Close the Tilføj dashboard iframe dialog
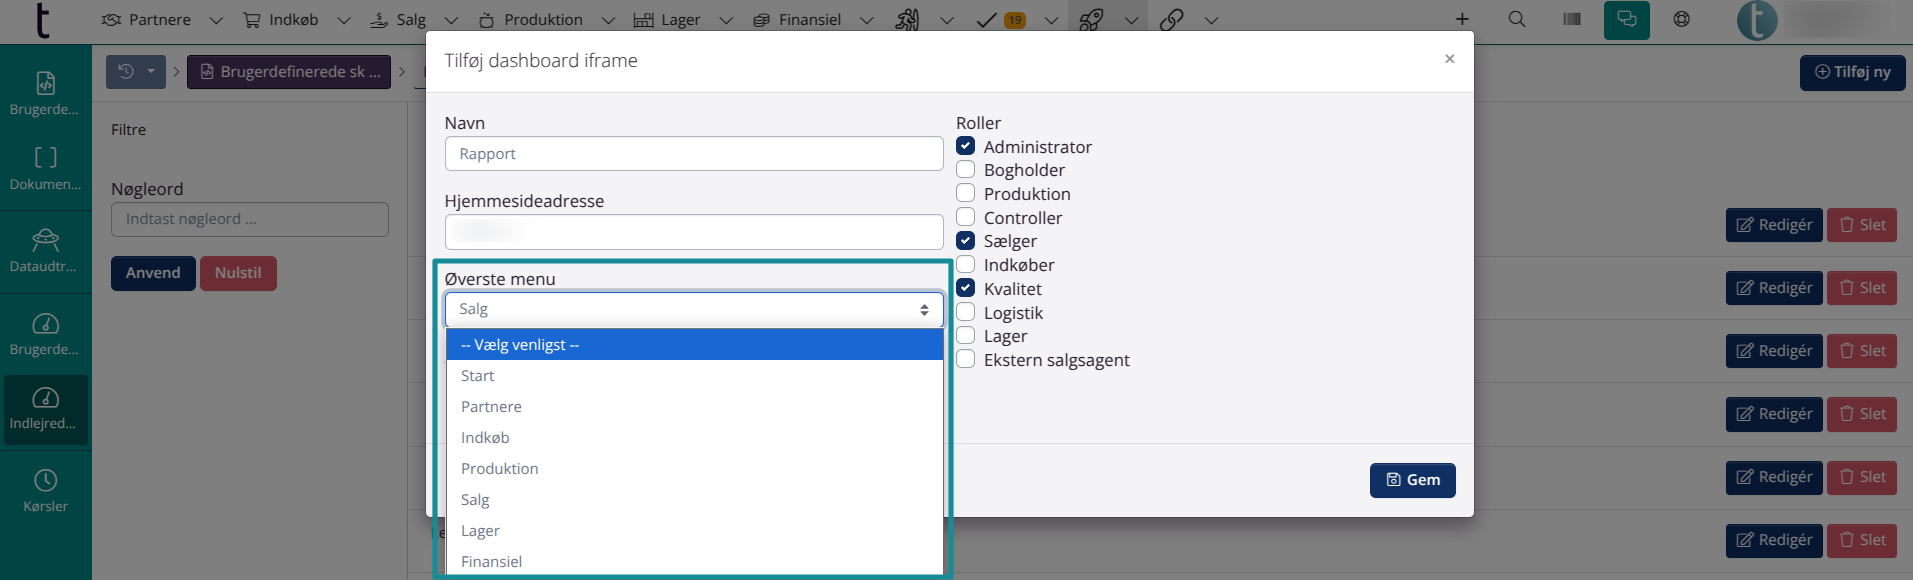This screenshot has width=1913, height=580. (1449, 59)
